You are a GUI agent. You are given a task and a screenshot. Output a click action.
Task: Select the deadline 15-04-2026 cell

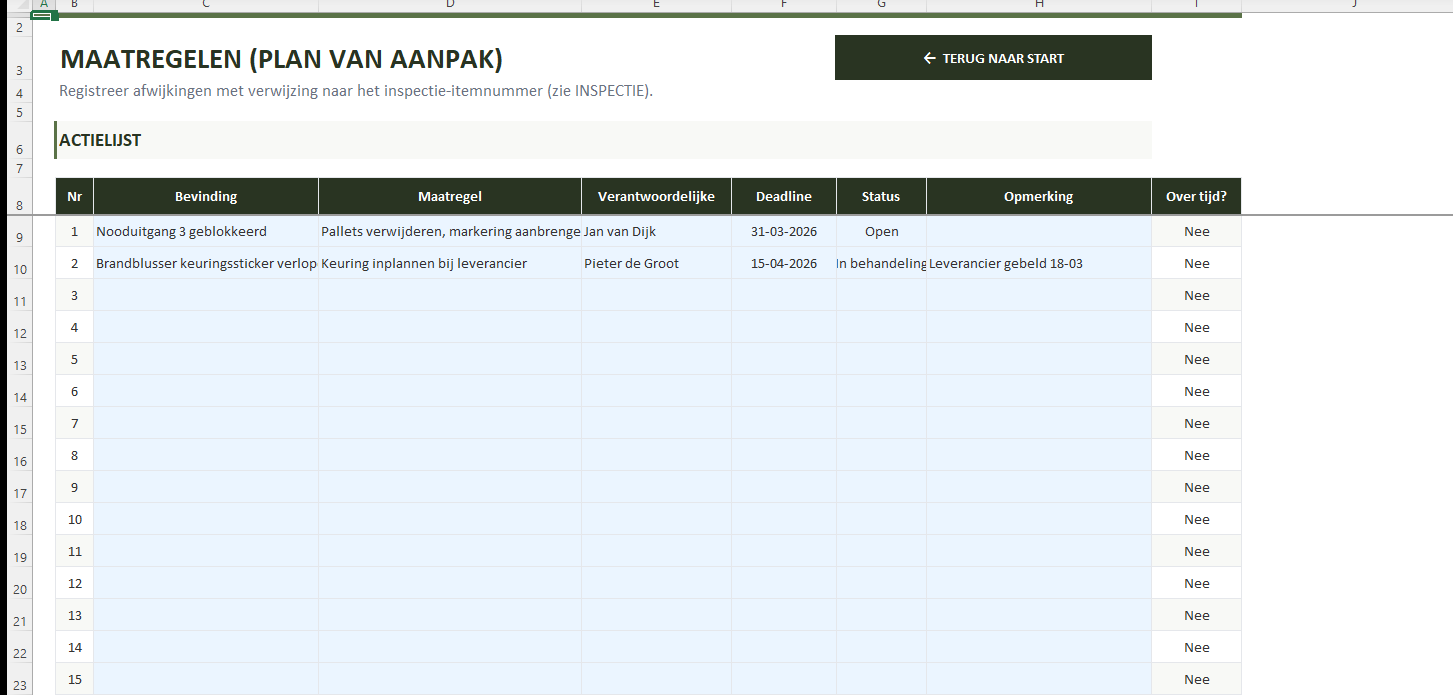[x=783, y=263]
